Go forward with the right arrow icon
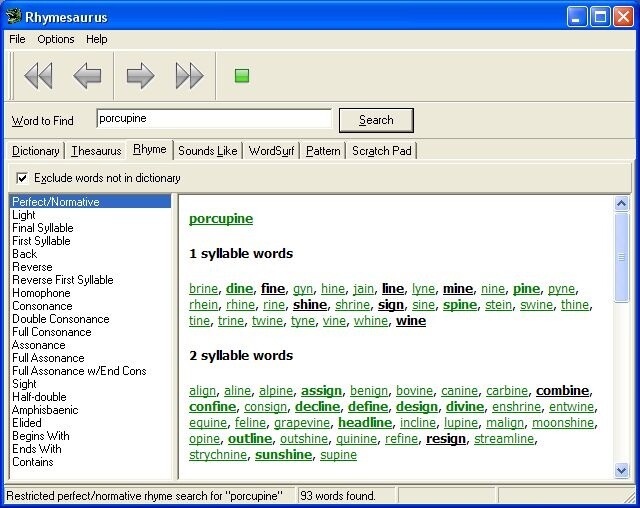640x508 pixels. click(140, 75)
